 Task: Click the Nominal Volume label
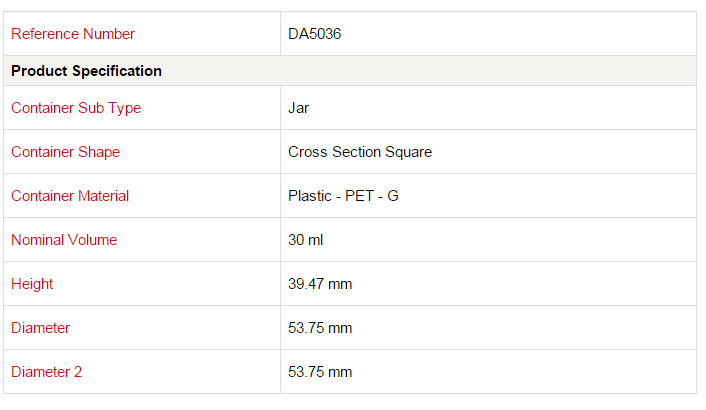tap(64, 240)
